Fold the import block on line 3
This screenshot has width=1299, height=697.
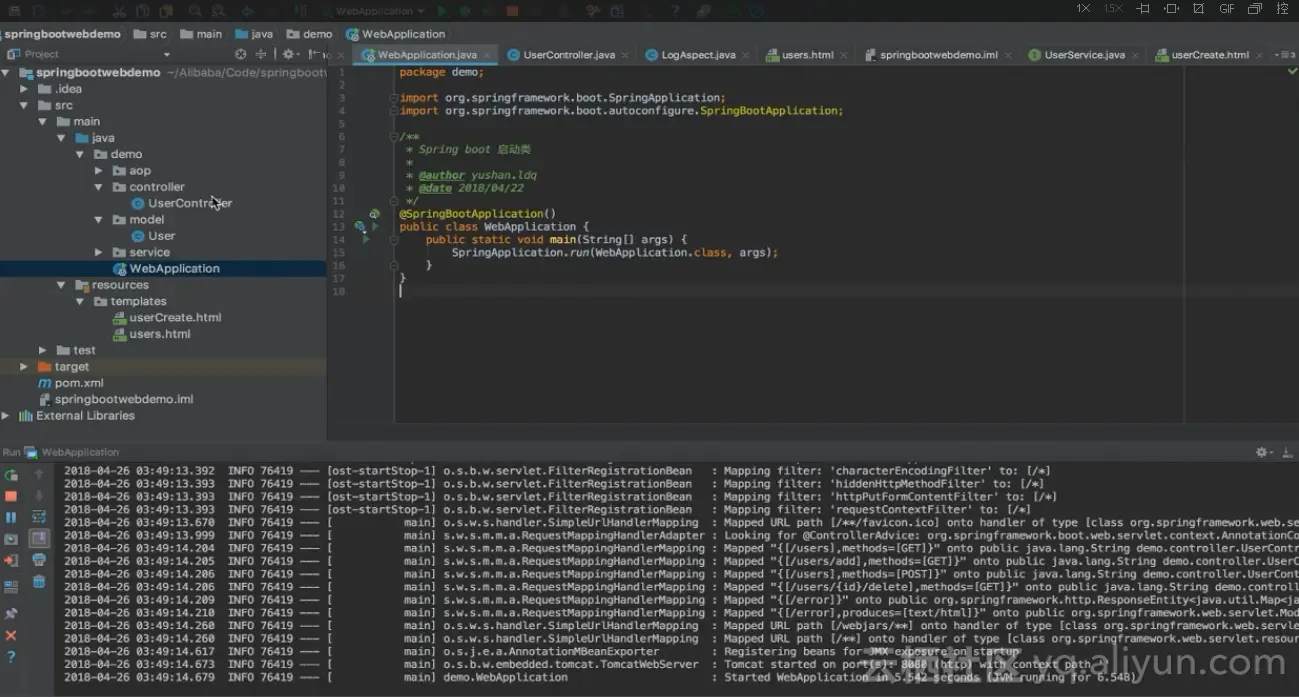(x=394, y=98)
